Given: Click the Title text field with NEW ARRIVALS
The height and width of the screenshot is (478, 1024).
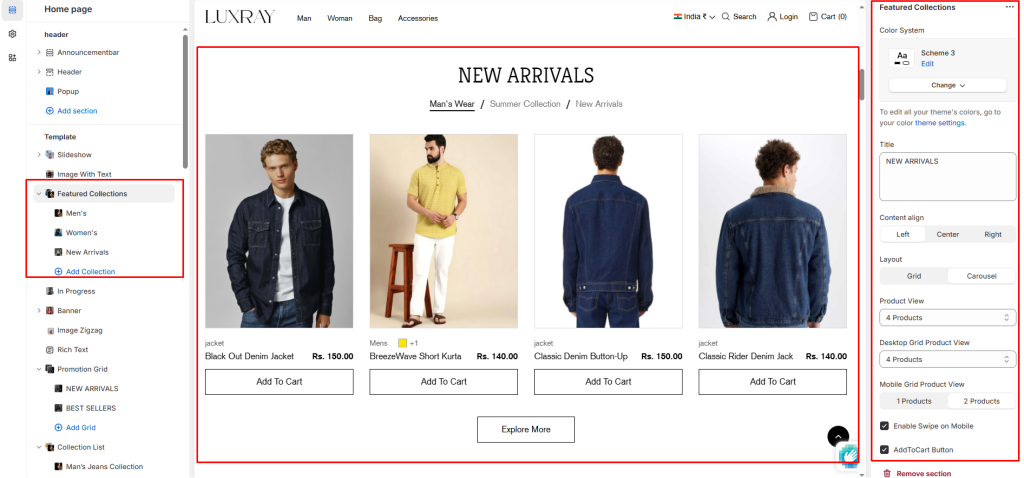Looking at the screenshot, I should [x=948, y=176].
